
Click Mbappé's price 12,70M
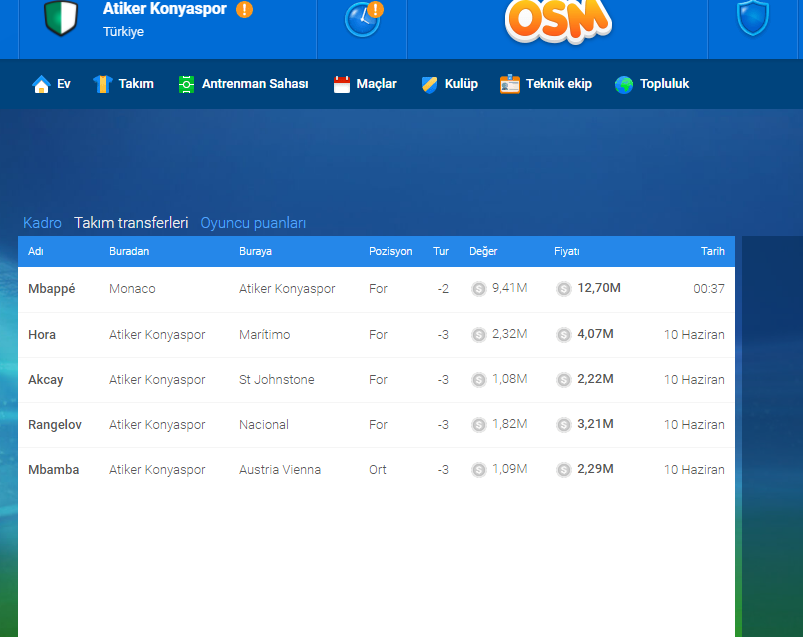pyautogui.click(x=599, y=288)
